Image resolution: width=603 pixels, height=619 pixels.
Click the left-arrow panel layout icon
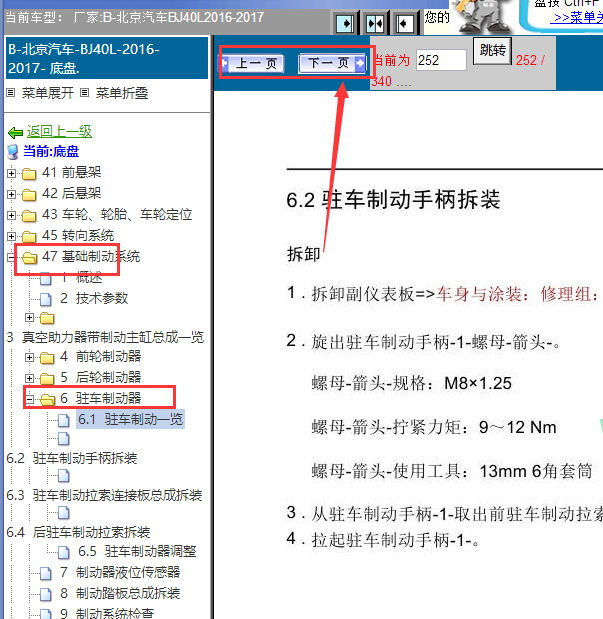click(404, 24)
